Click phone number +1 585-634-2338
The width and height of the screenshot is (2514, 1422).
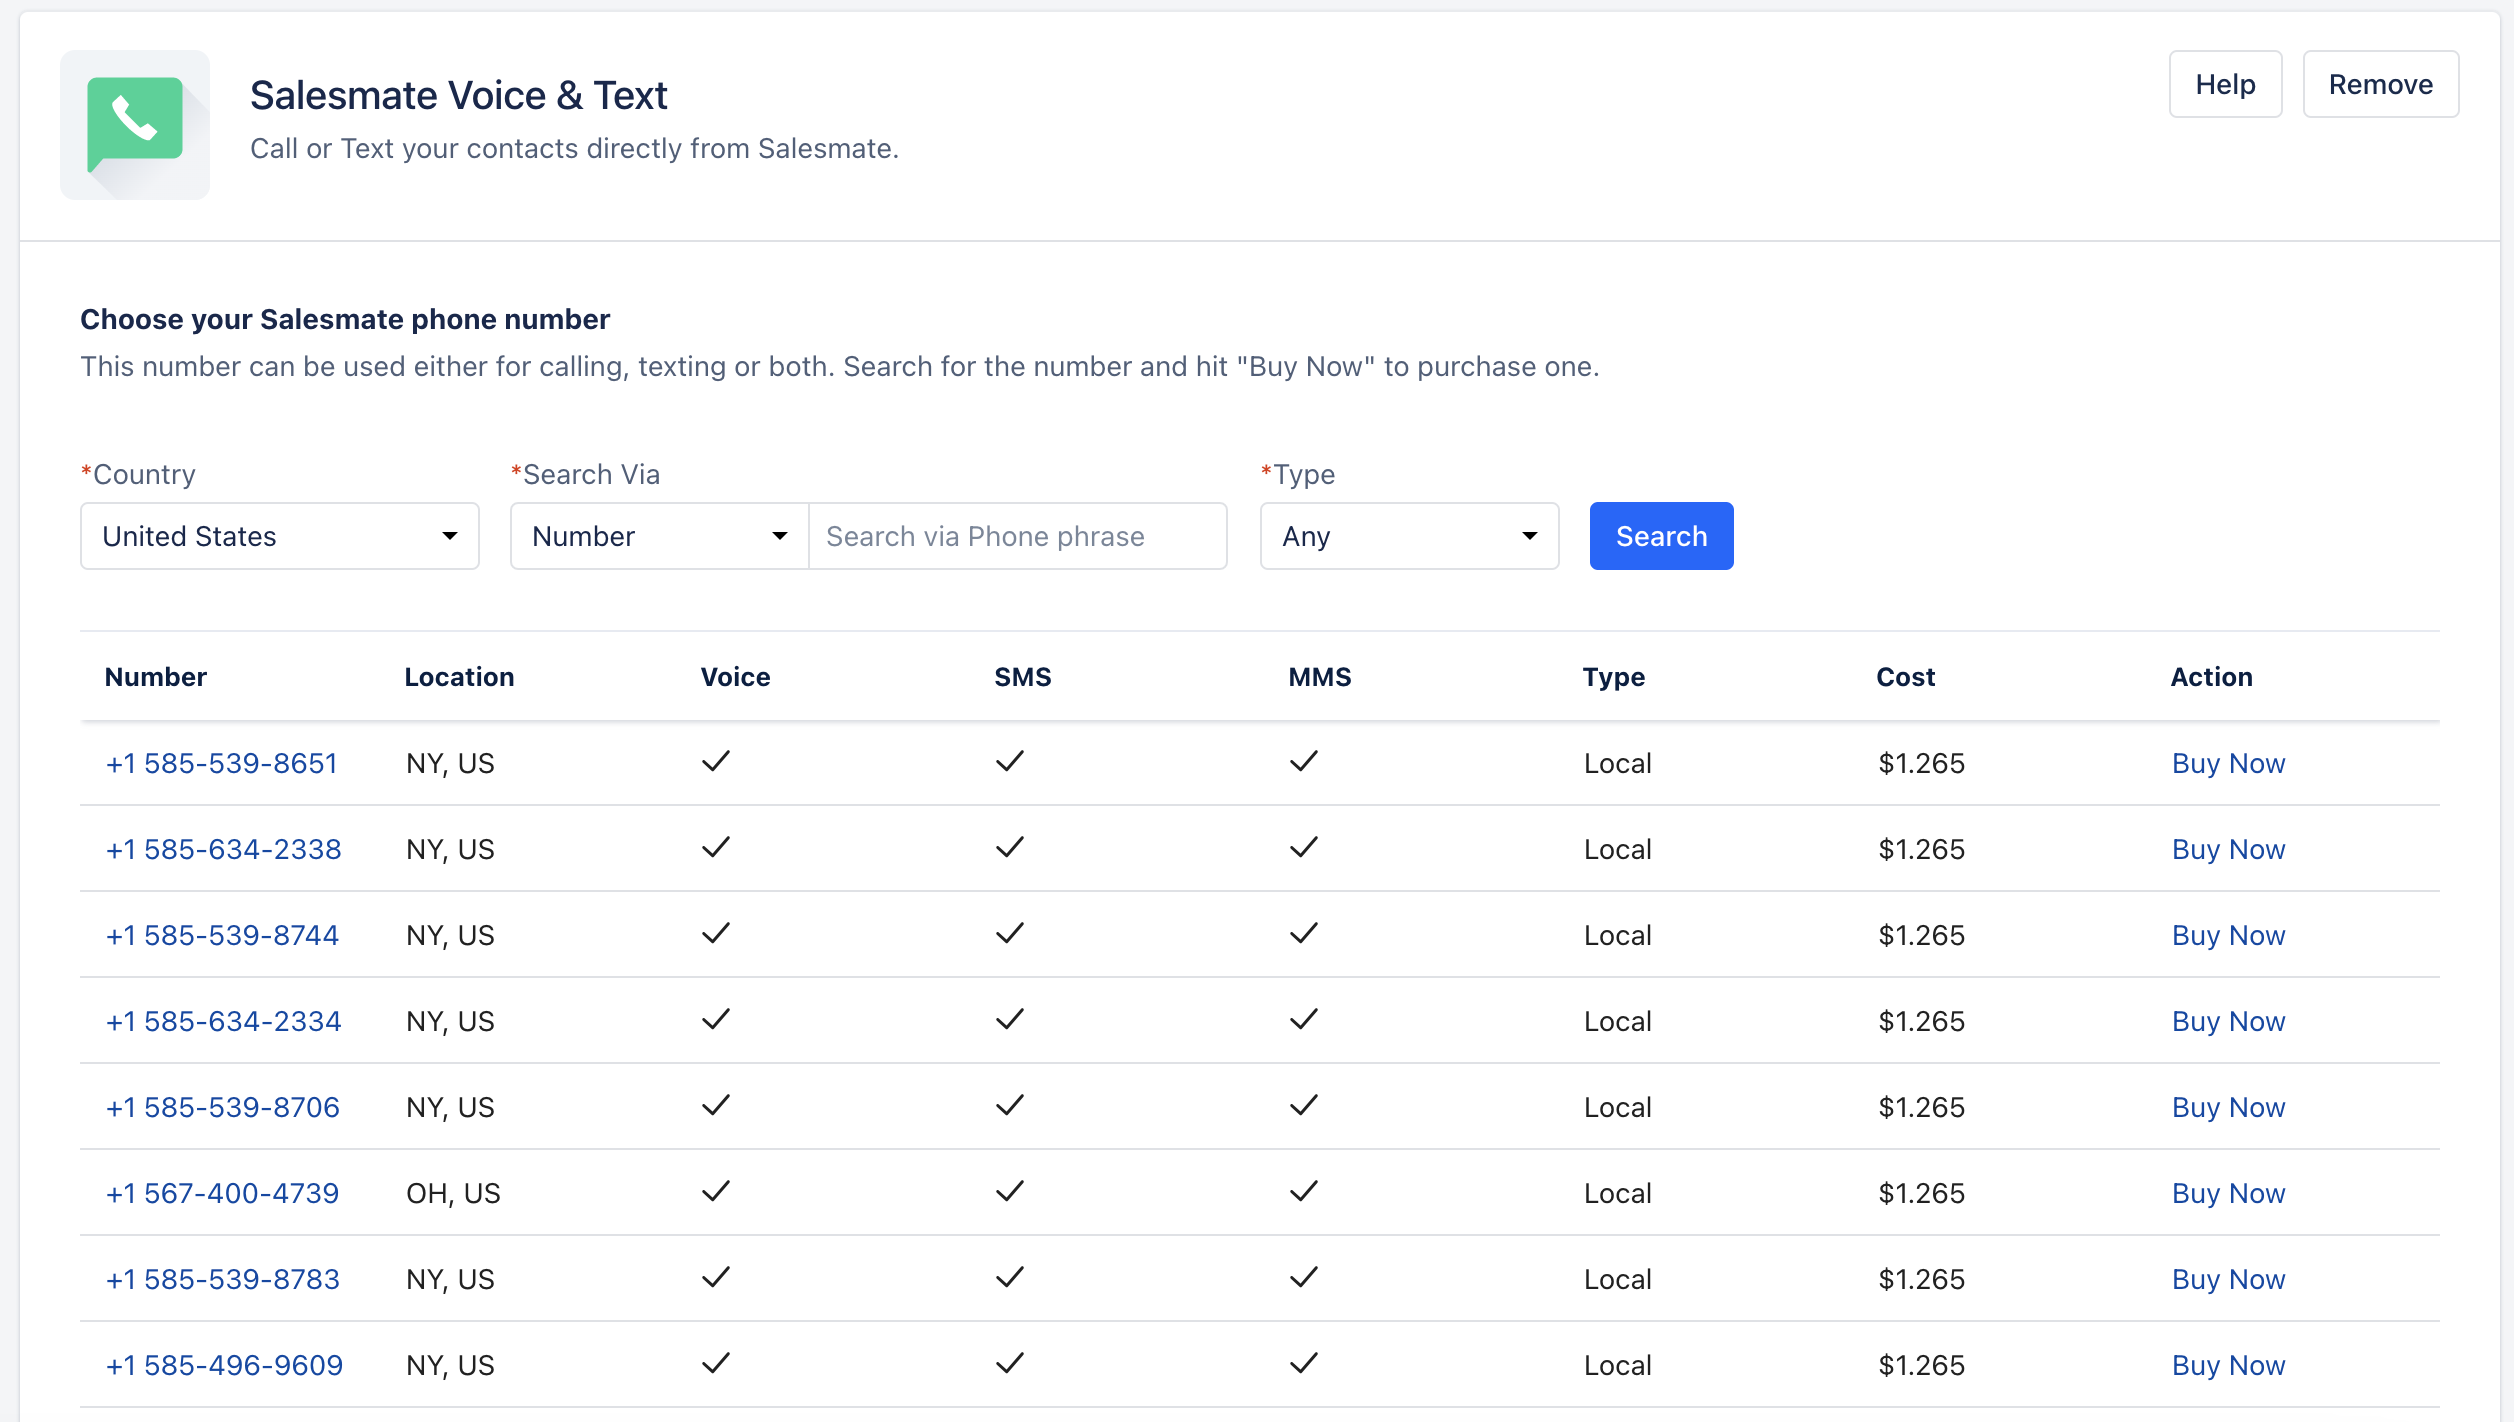[x=224, y=849]
